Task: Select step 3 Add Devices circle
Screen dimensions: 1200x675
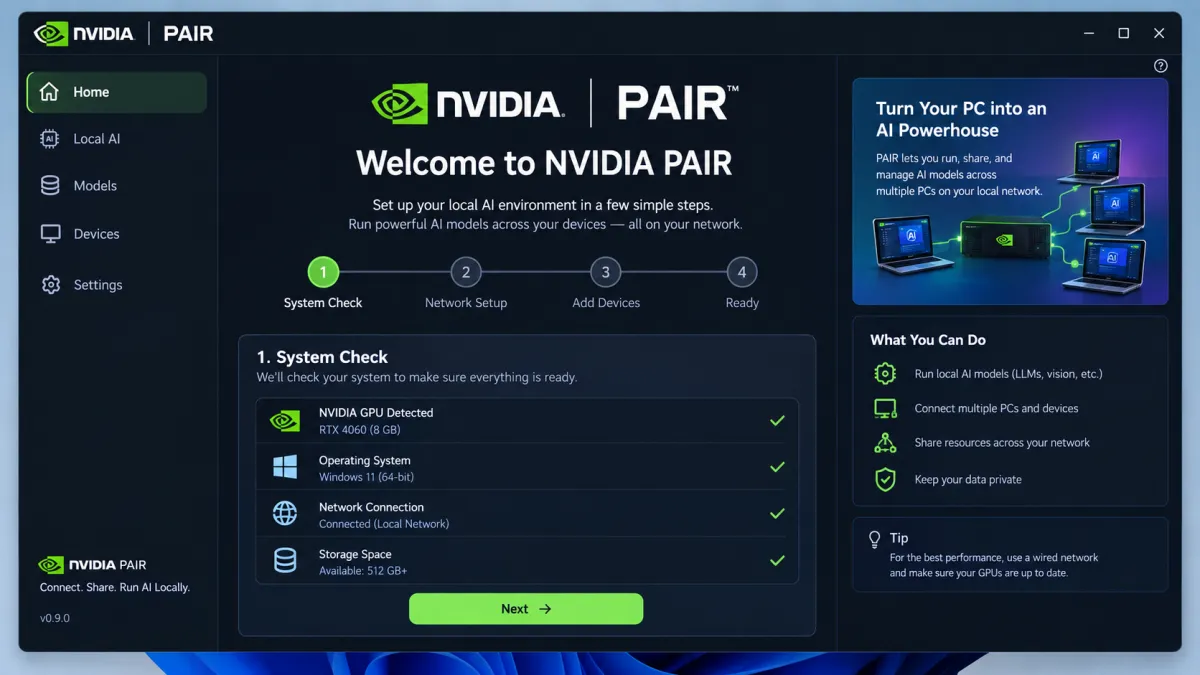Action: 605,272
